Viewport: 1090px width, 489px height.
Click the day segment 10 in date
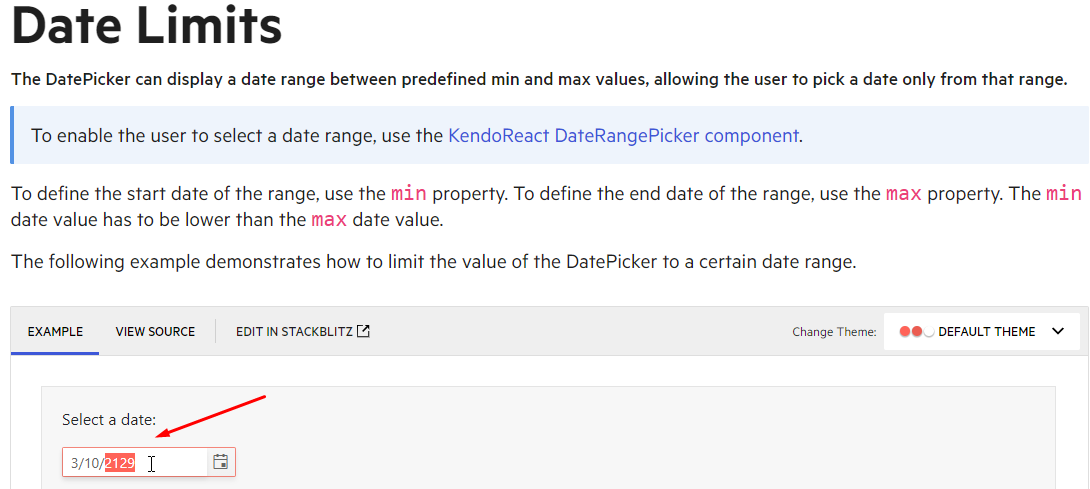tap(91, 463)
